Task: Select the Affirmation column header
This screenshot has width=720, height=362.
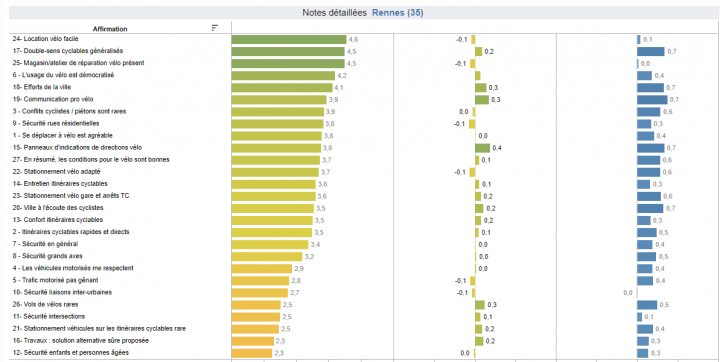Action: (110, 29)
